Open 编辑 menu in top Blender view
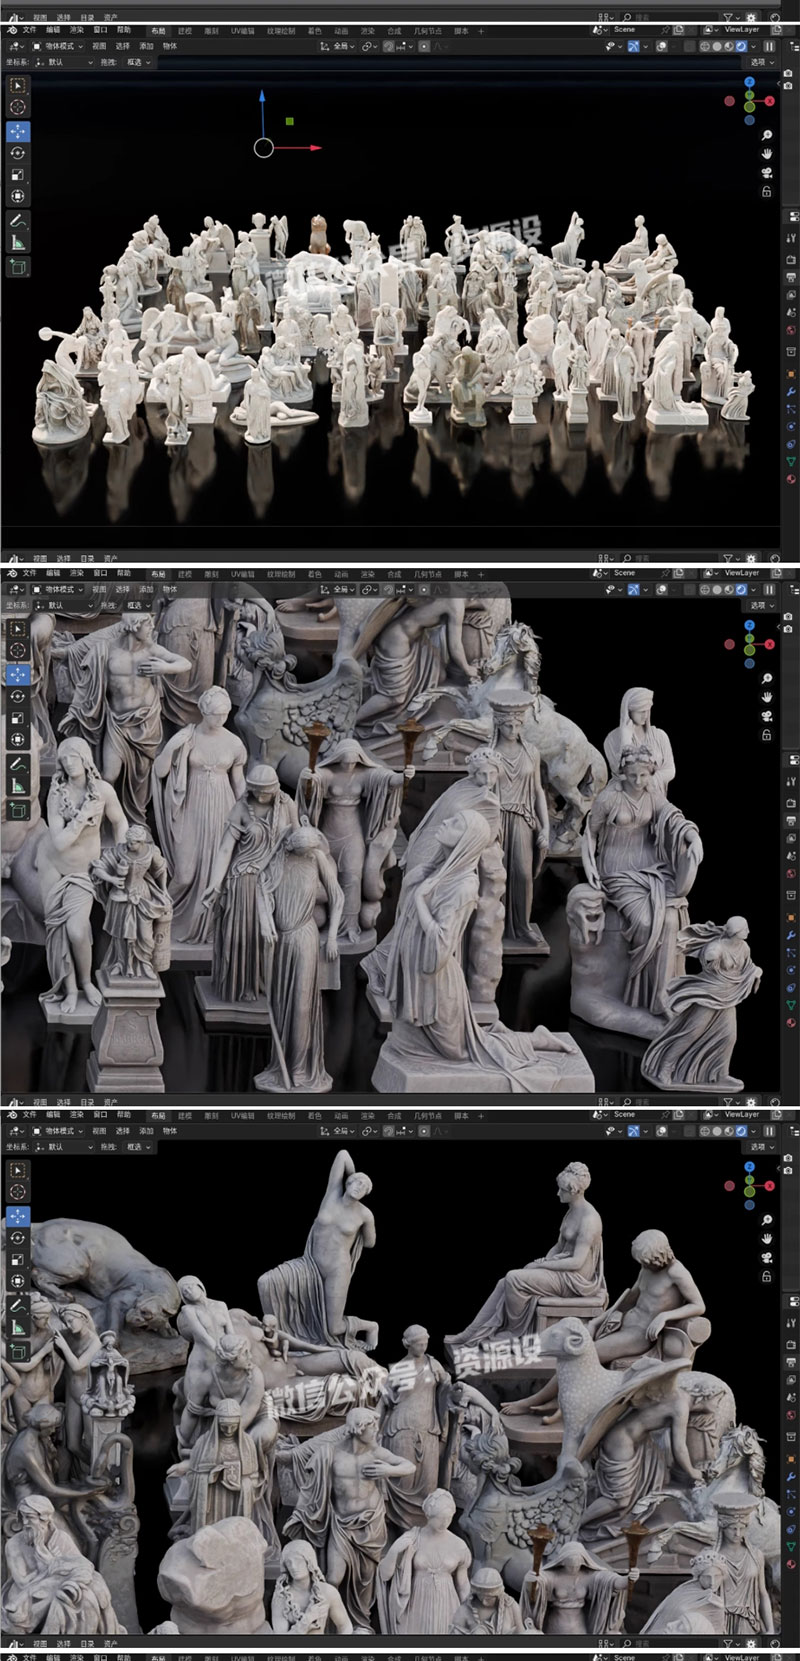800x1661 pixels. [x=53, y=30]
